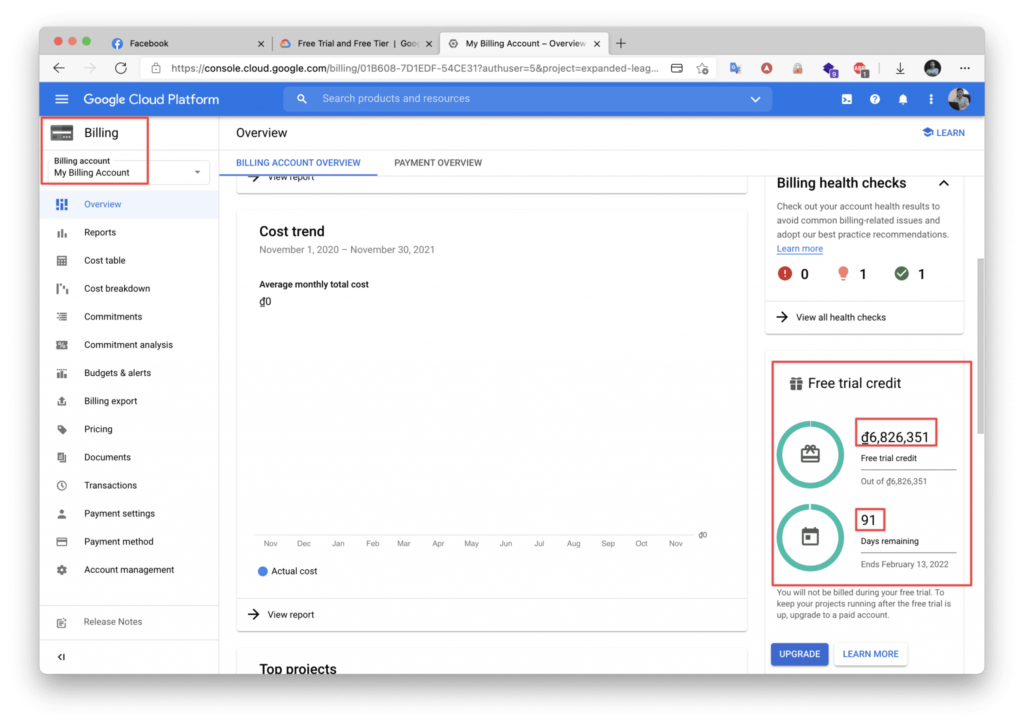Open browser more options ellipsis menu

(x=965, y=68)
